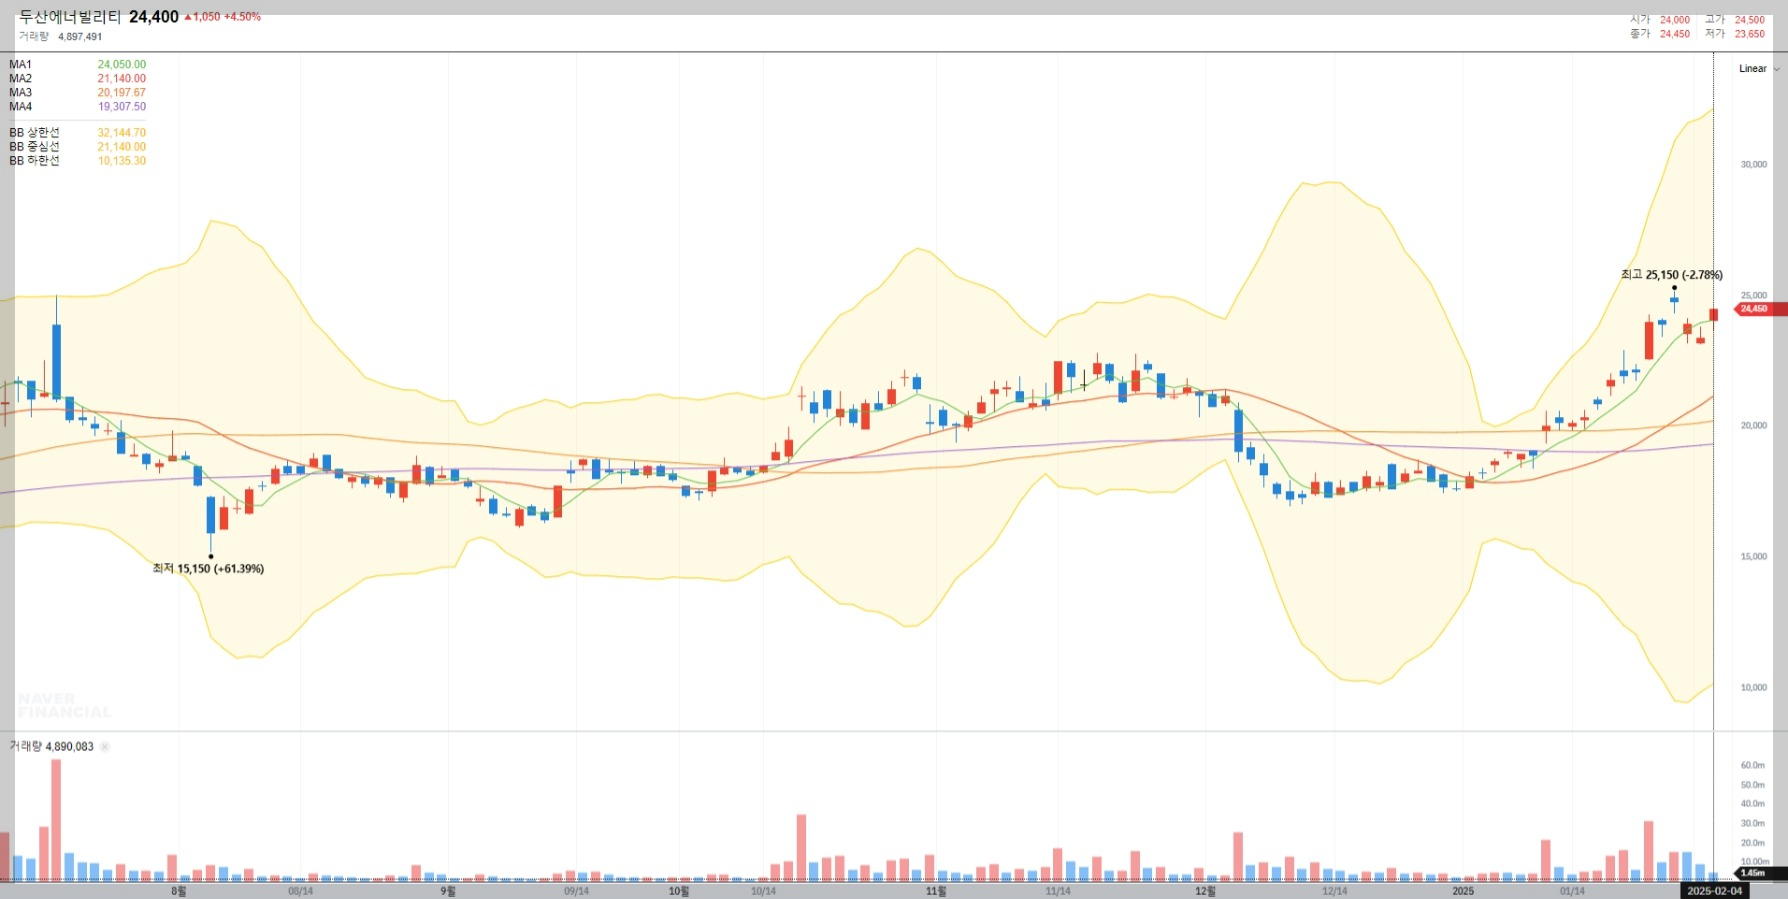
Task: Click the 최고 25,150 (-2.78%) annotation
Action: point(1671,275)
